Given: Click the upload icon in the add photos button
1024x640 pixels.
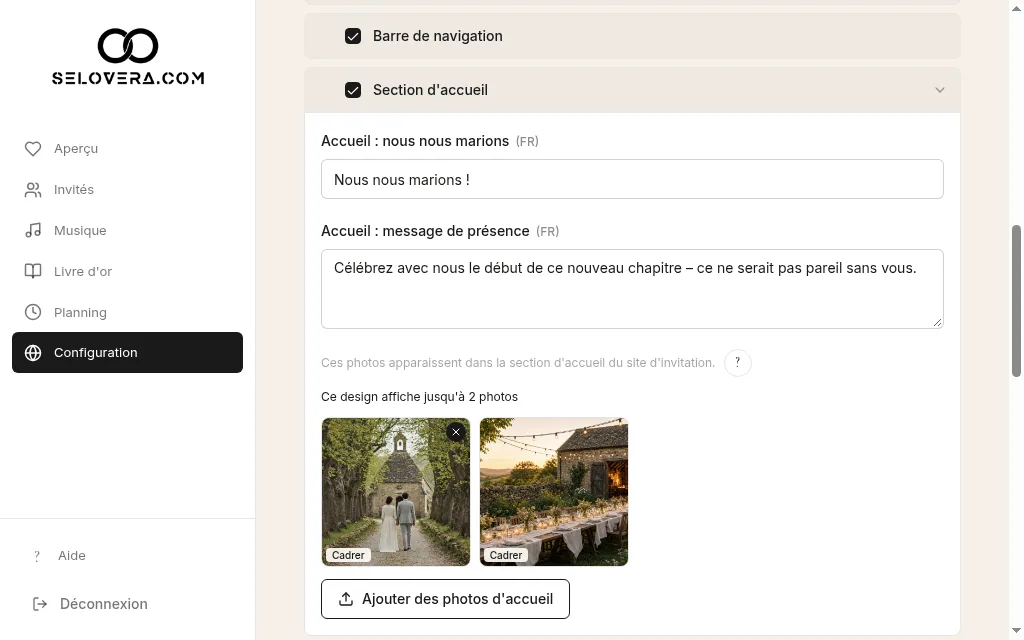Looking at the screenshot, I should [346, 599].
